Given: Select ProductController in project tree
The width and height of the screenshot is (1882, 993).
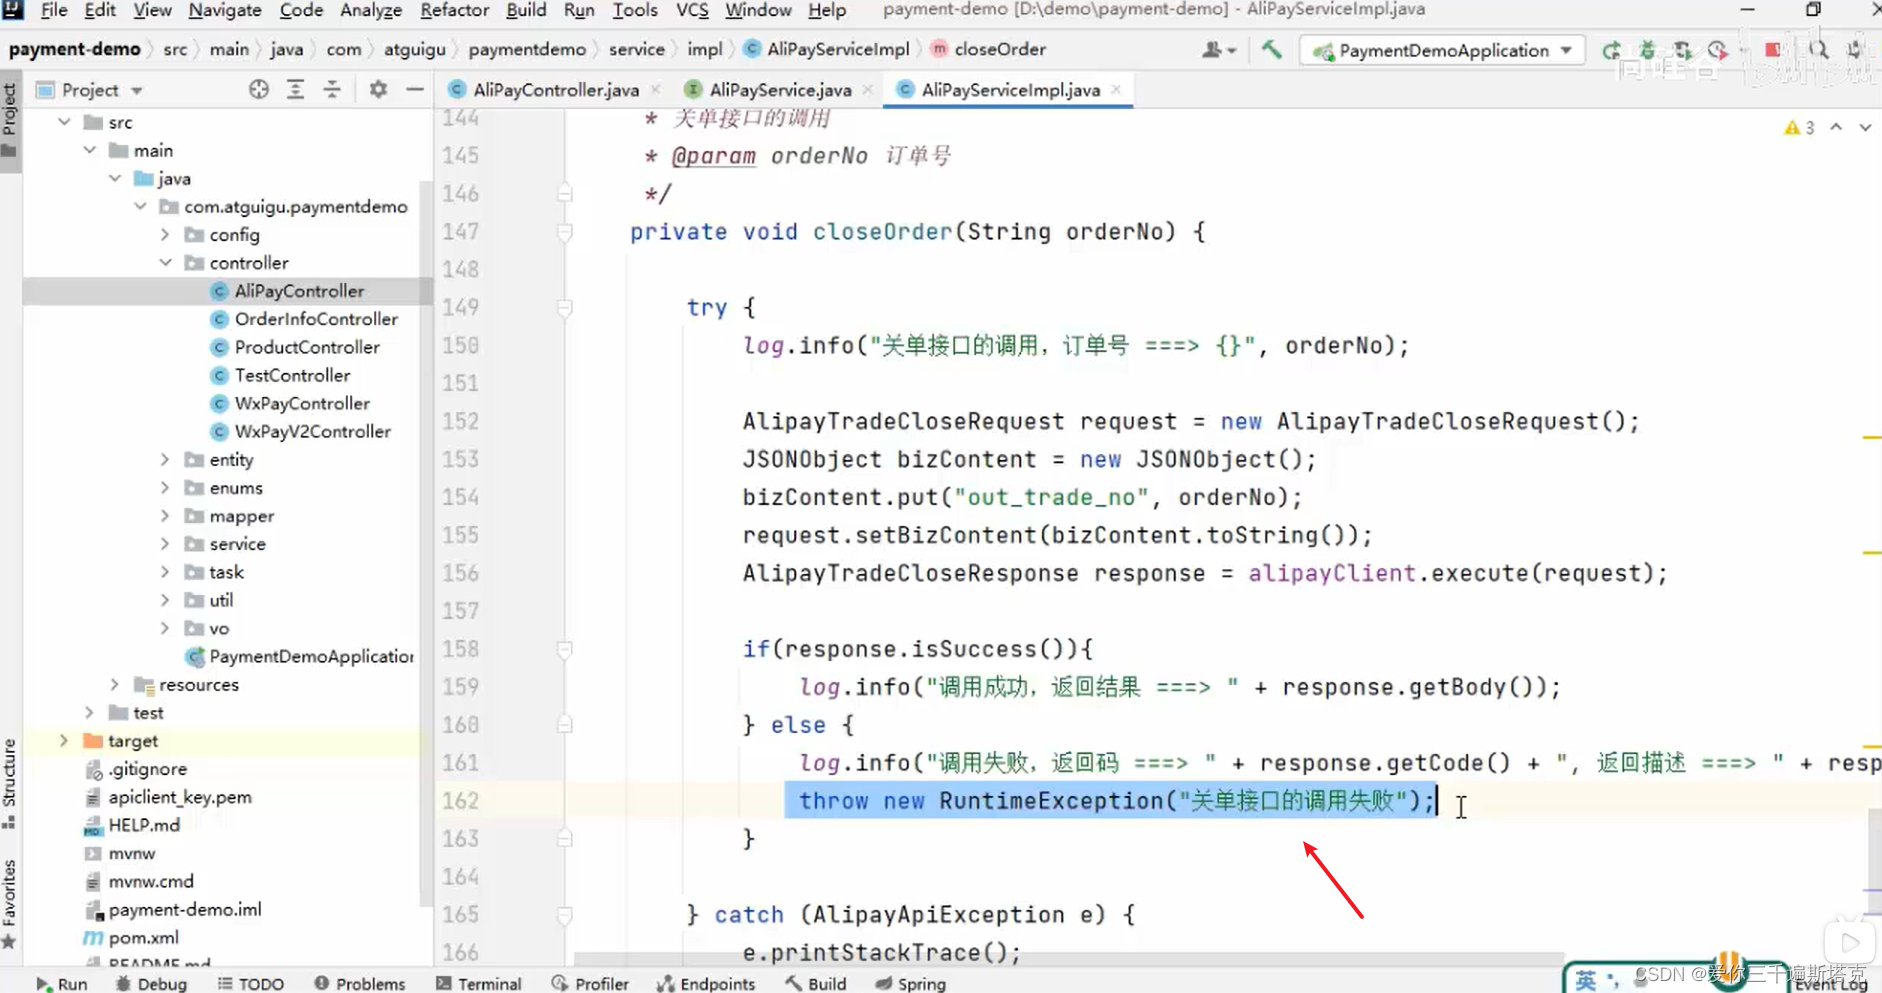Looking at the screenshot, I should coord(307,346).
